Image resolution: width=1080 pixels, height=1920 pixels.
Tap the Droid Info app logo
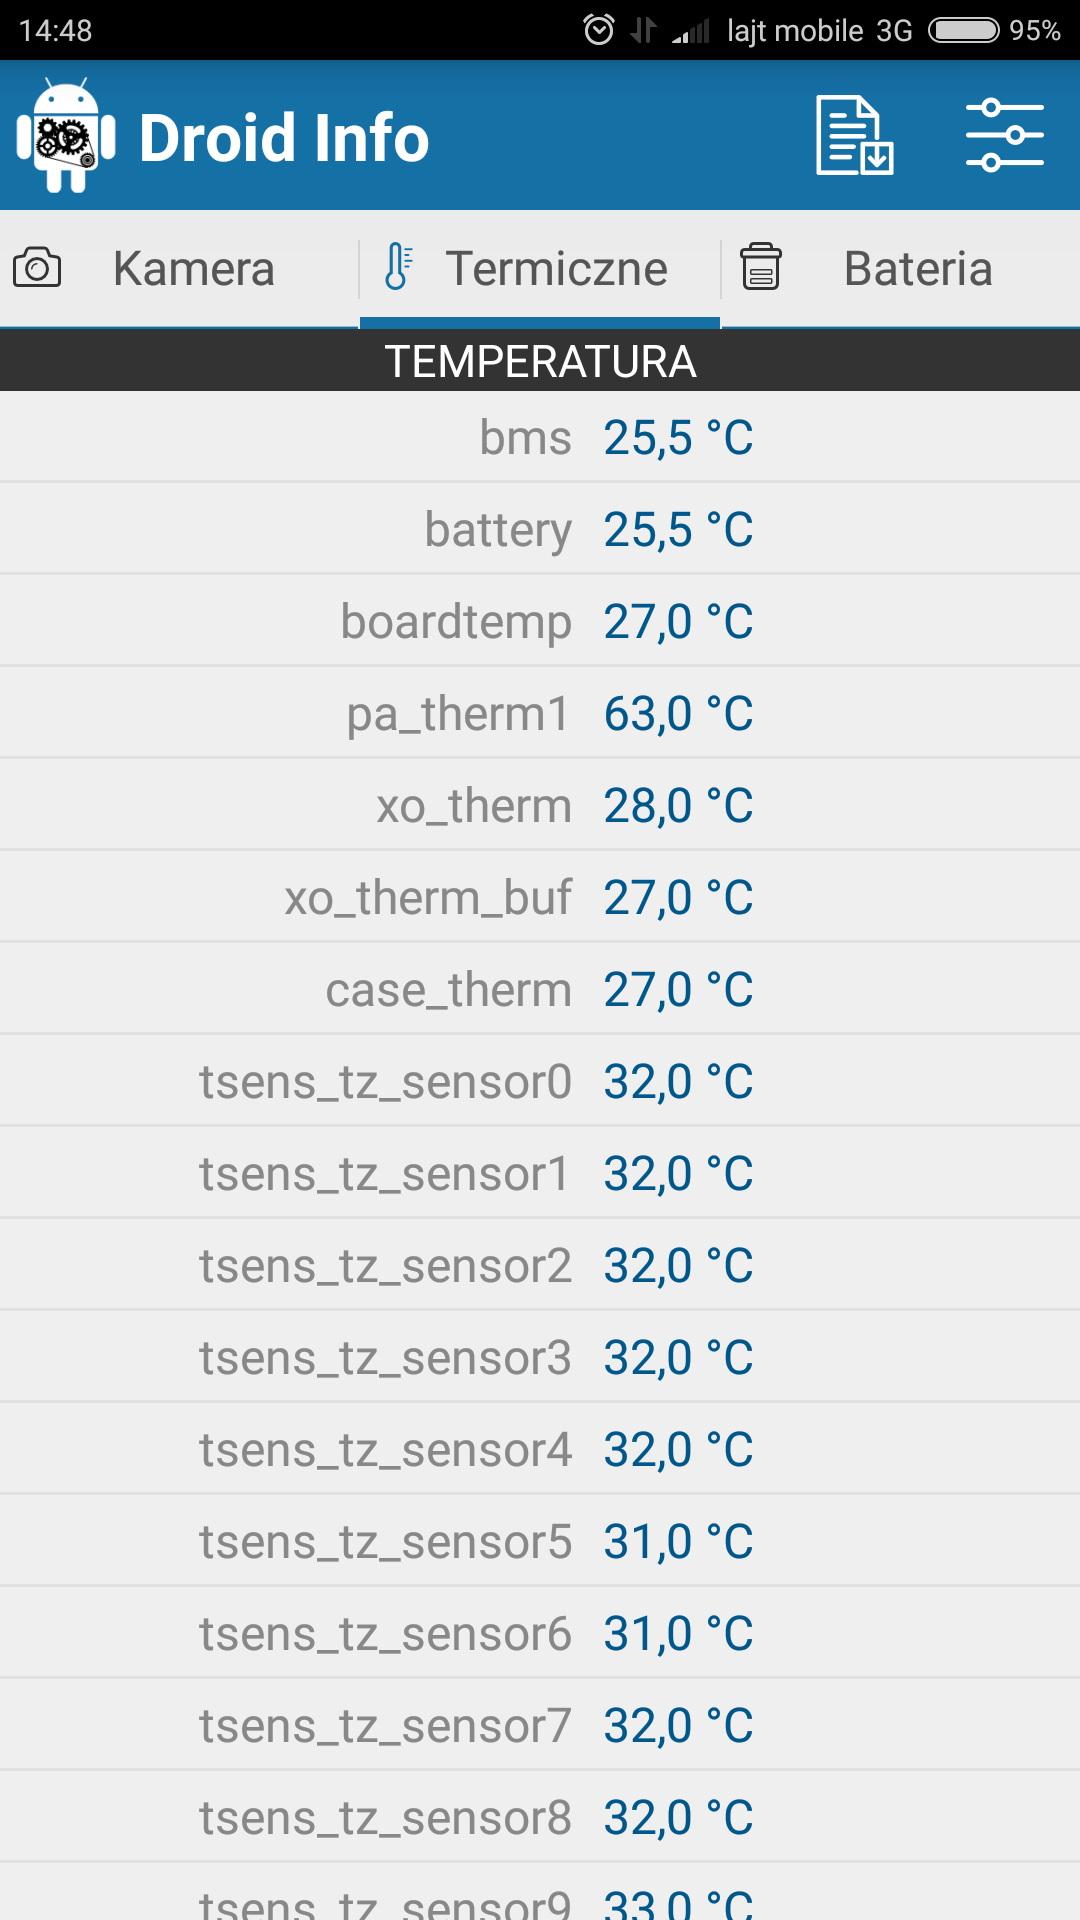click(66, 136)
